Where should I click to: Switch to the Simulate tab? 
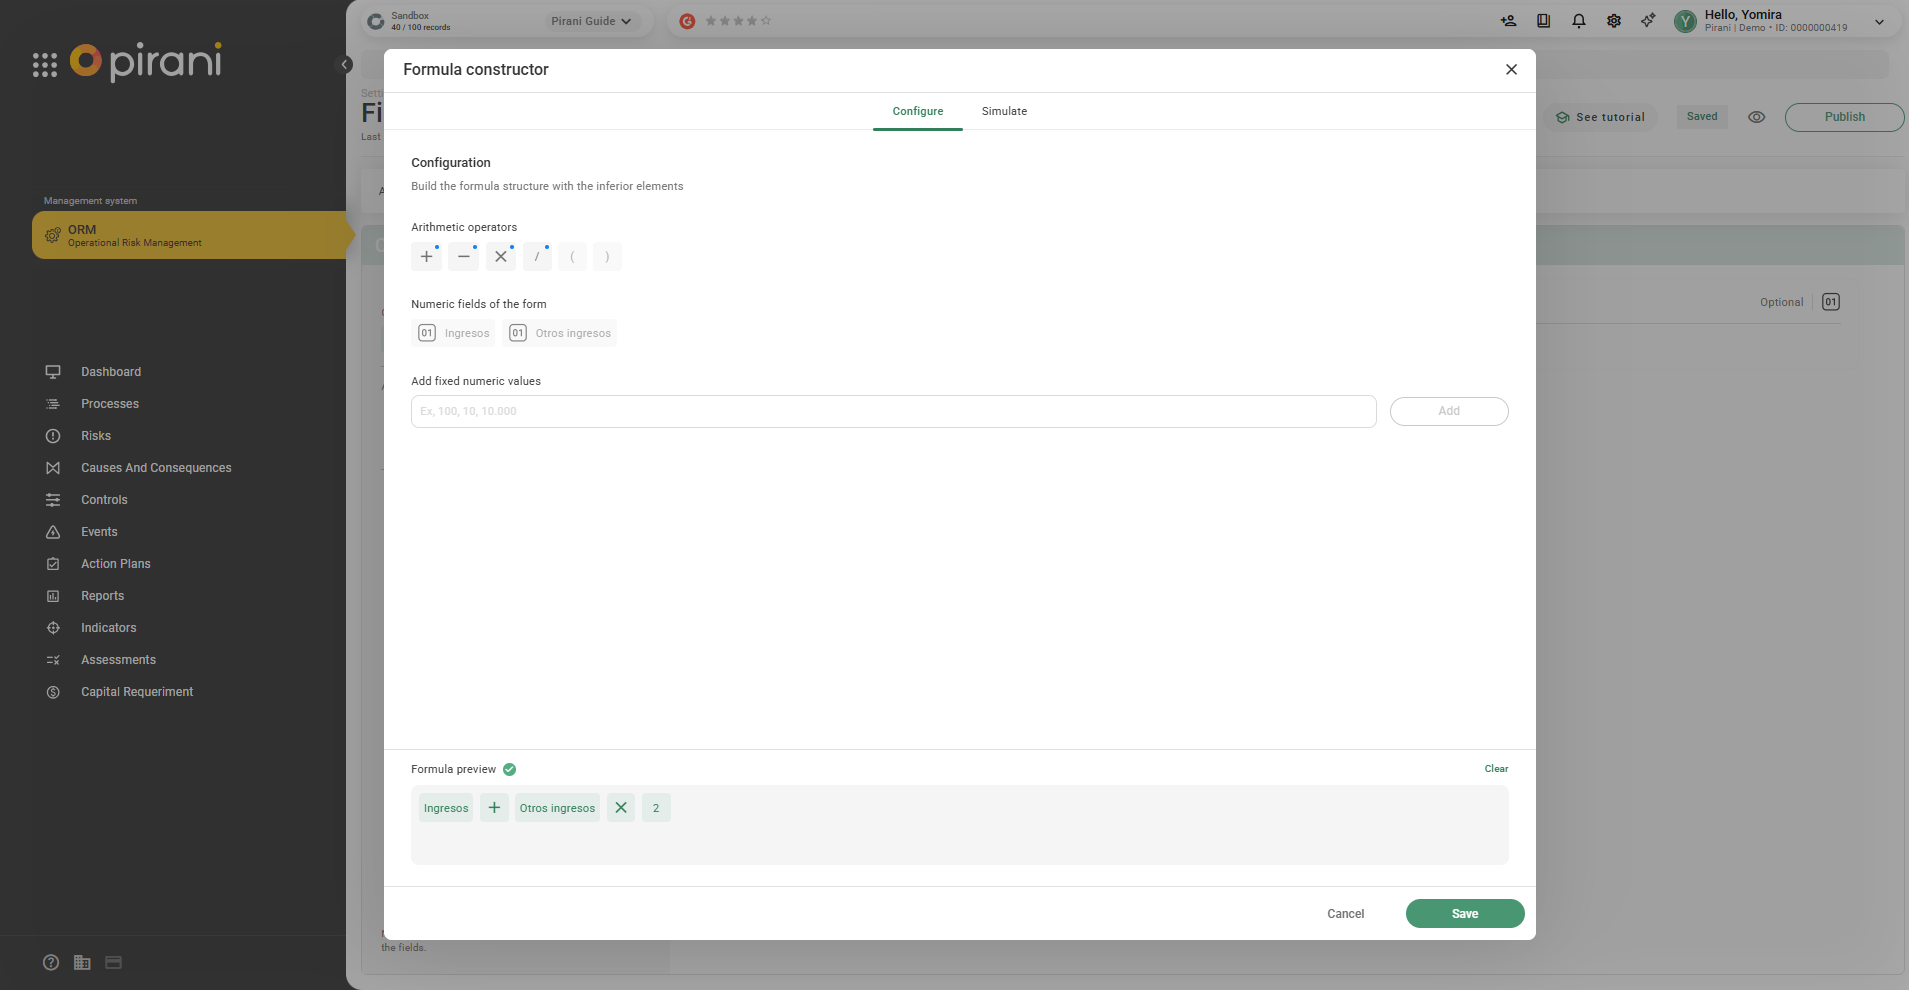(x=1004, y=111)
